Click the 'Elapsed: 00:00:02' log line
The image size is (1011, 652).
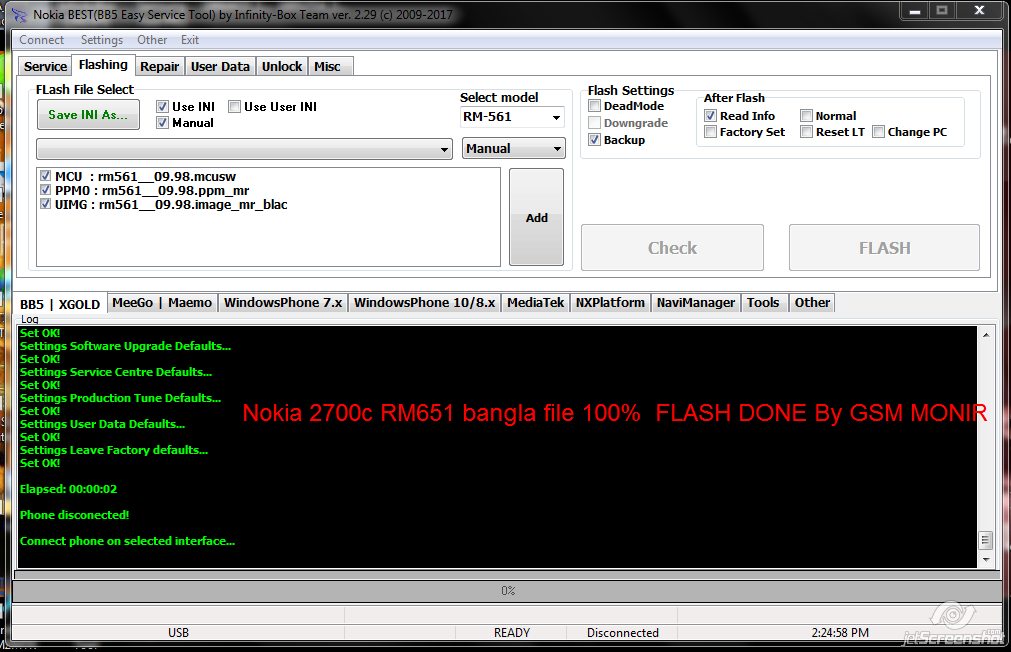click(x=68, y=489)
